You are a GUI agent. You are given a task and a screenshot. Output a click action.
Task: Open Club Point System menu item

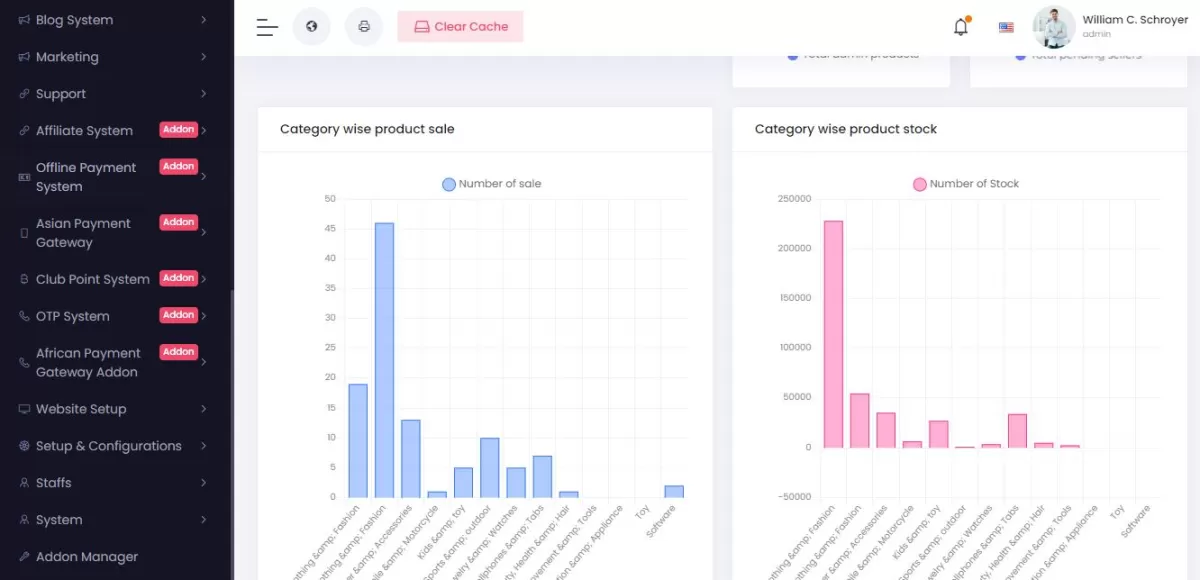[116, 279]
